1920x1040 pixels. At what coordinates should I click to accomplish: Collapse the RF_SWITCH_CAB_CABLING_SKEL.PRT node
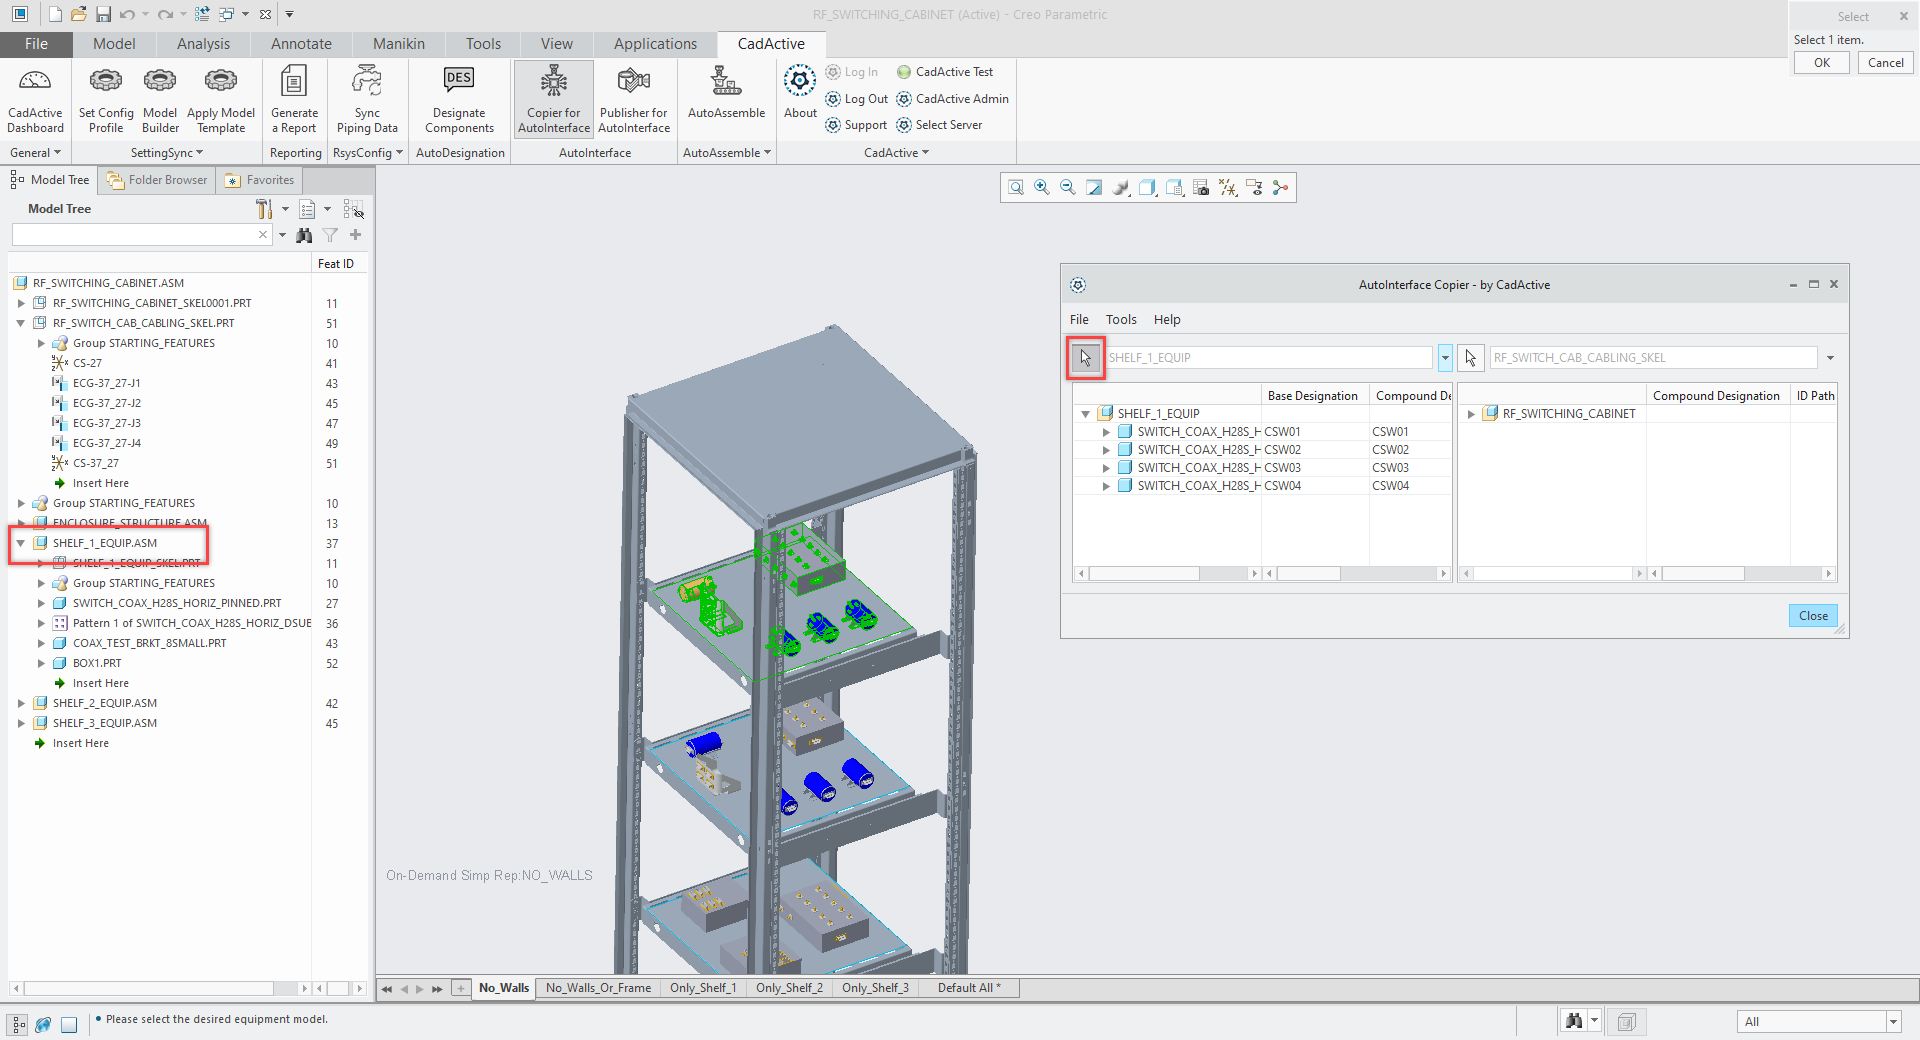point(21,323)
